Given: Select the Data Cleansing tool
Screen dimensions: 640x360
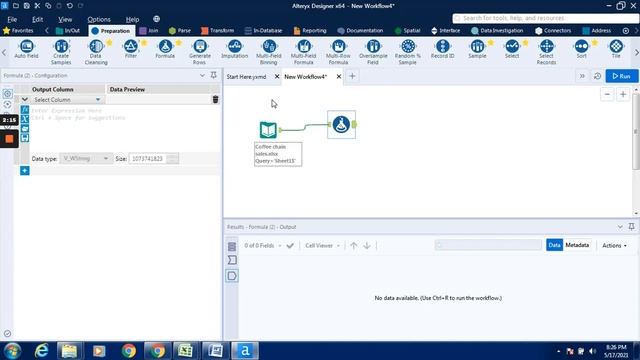Looking at the screenshot, I should coord(96,52).
